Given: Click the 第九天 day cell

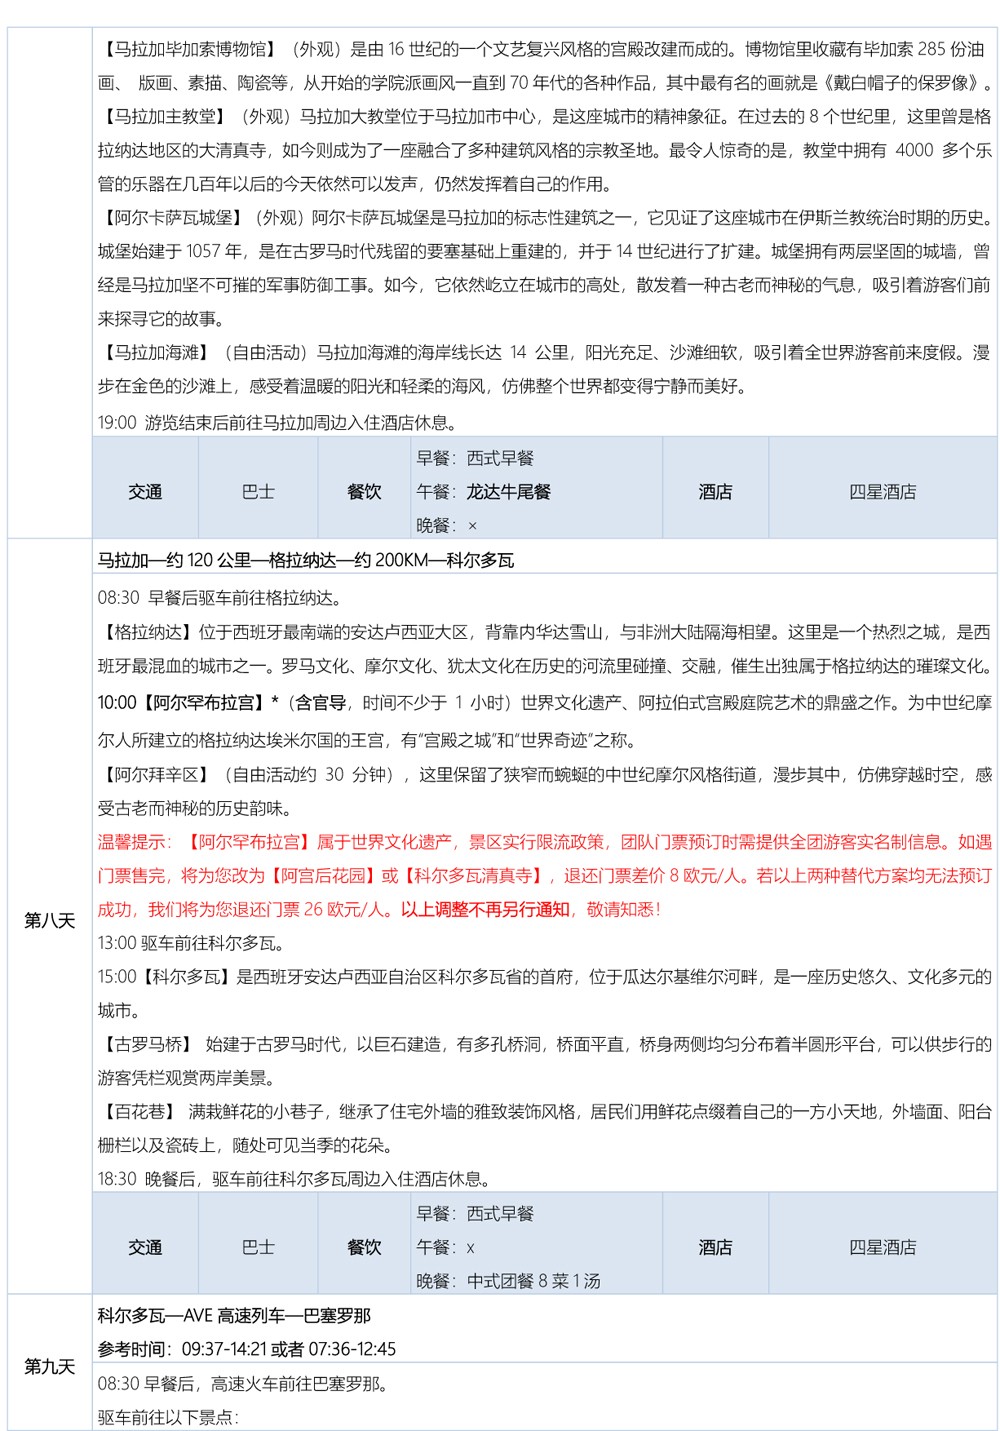Looking at the screenshot, I should [49, 1366].
